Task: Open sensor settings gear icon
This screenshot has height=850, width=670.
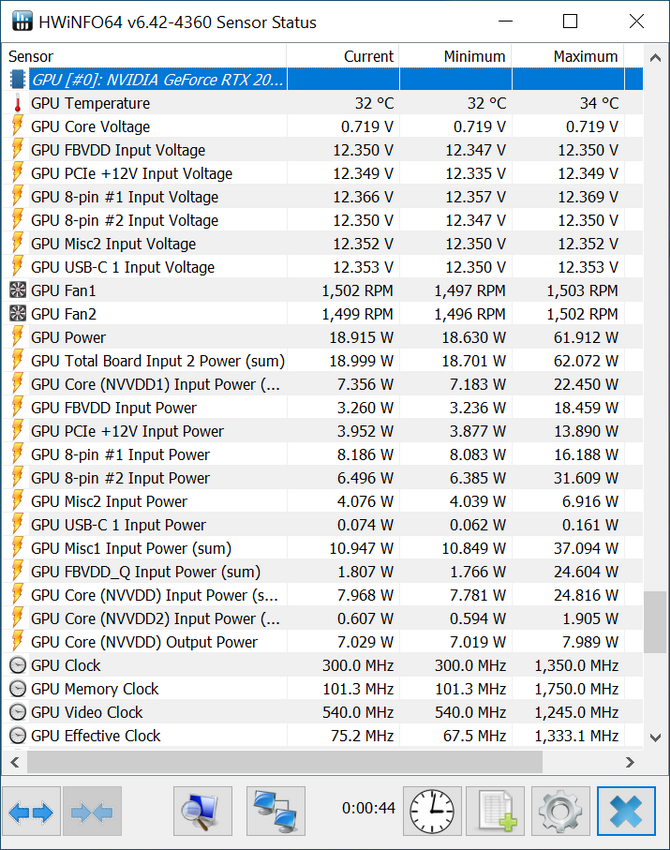Action: [561, 812]
